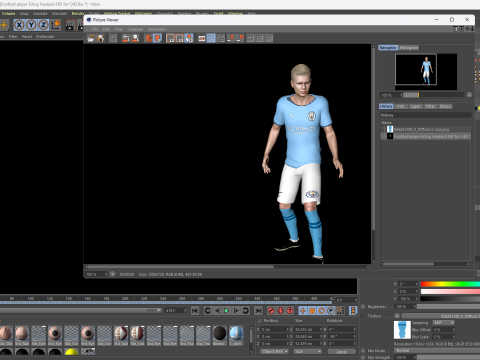Switch to the Navigator tab
The width and height of the screenshot is (480, 360).
pyautogui.click(x=388, y=48)
